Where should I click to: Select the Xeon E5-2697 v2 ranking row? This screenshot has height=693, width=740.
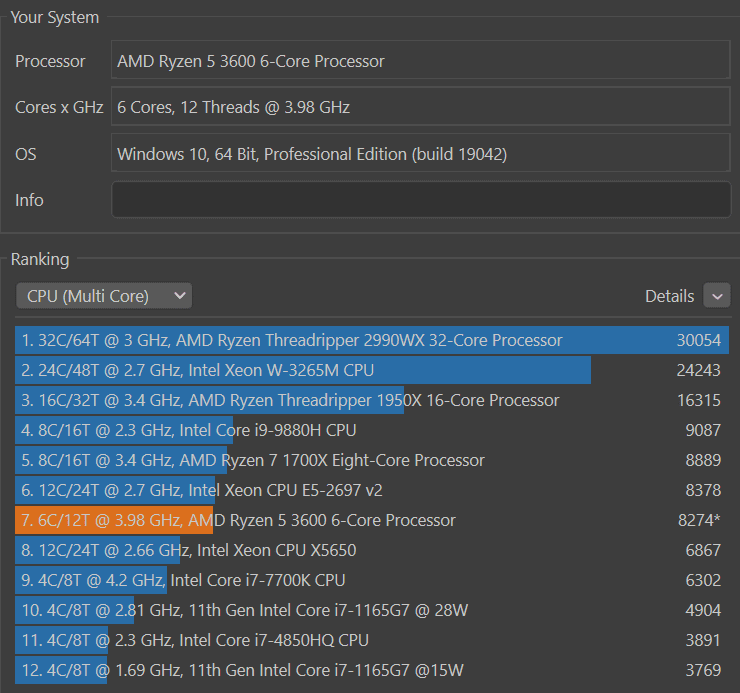coord(372,490)
